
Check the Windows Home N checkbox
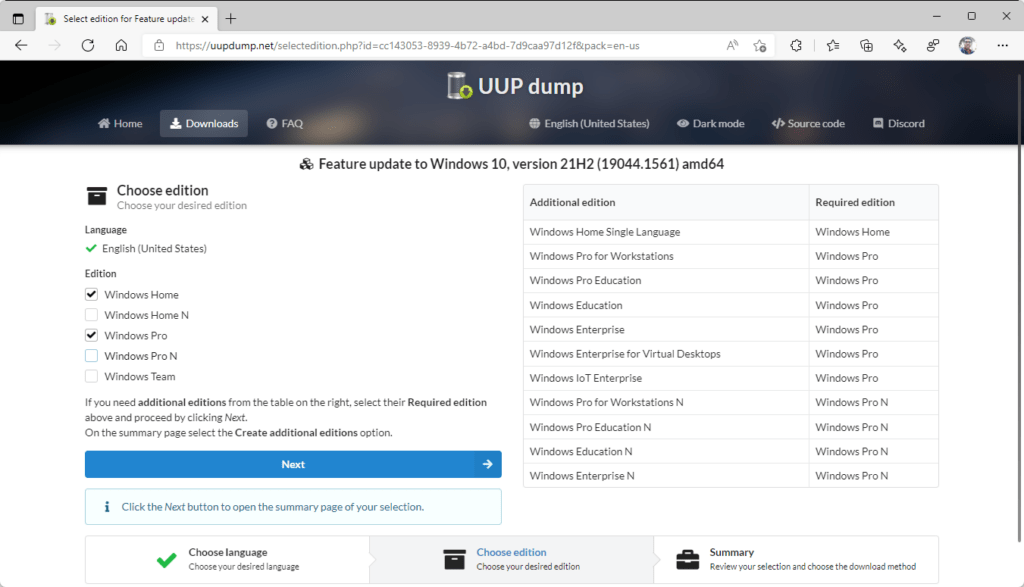click(92, 315)
